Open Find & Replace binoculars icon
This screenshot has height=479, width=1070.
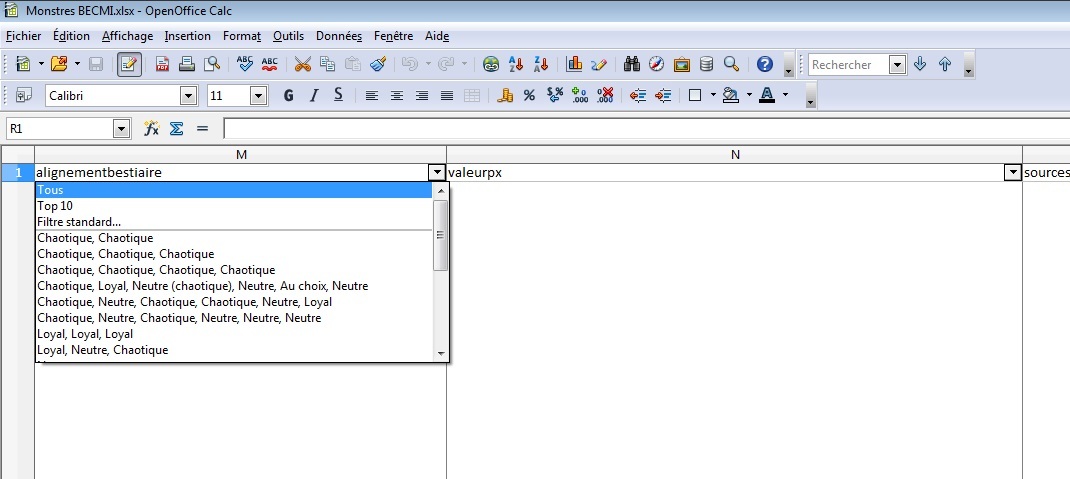[632, 64]
